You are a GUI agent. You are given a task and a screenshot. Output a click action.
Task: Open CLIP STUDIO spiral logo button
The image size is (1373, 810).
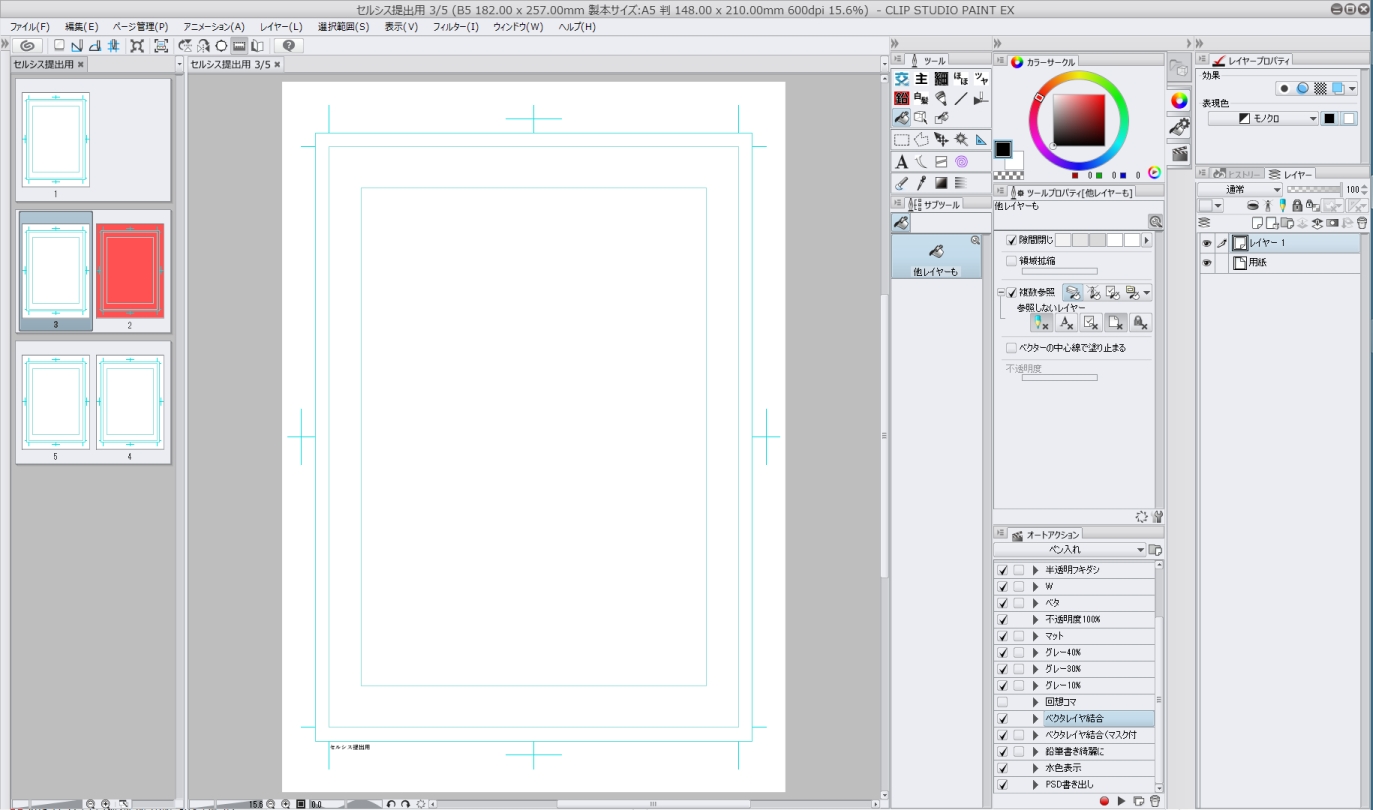coord(29,46)
